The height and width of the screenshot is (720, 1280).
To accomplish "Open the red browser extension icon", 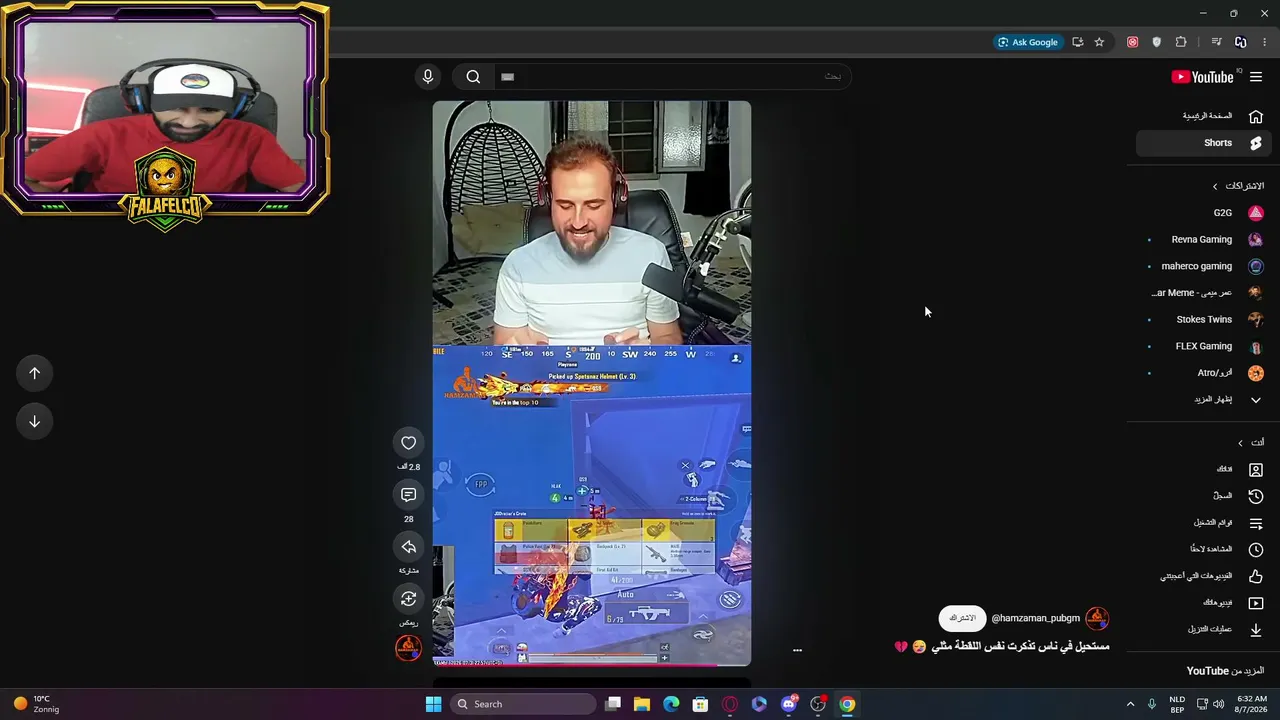I will point(1132,42).
